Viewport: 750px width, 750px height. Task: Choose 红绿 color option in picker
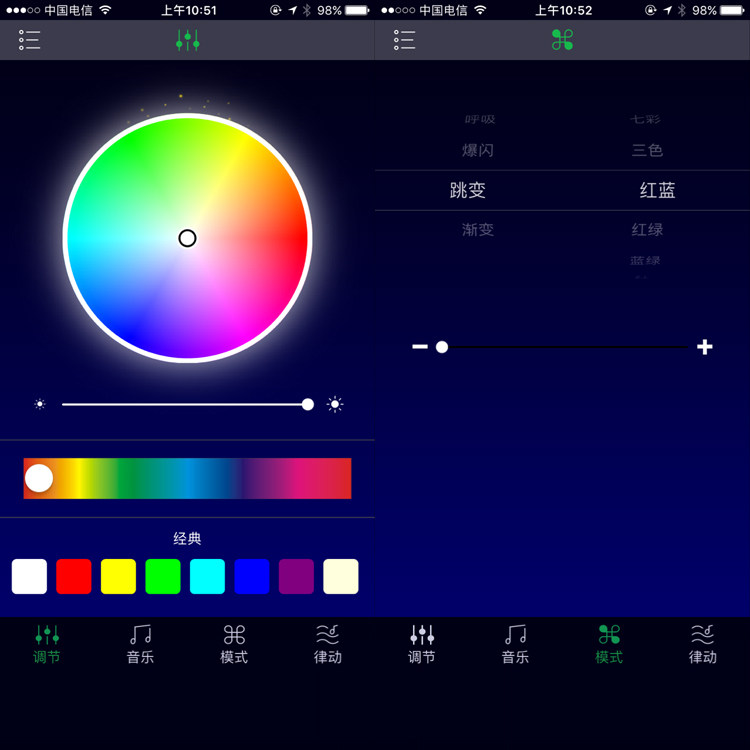point(647,230)
